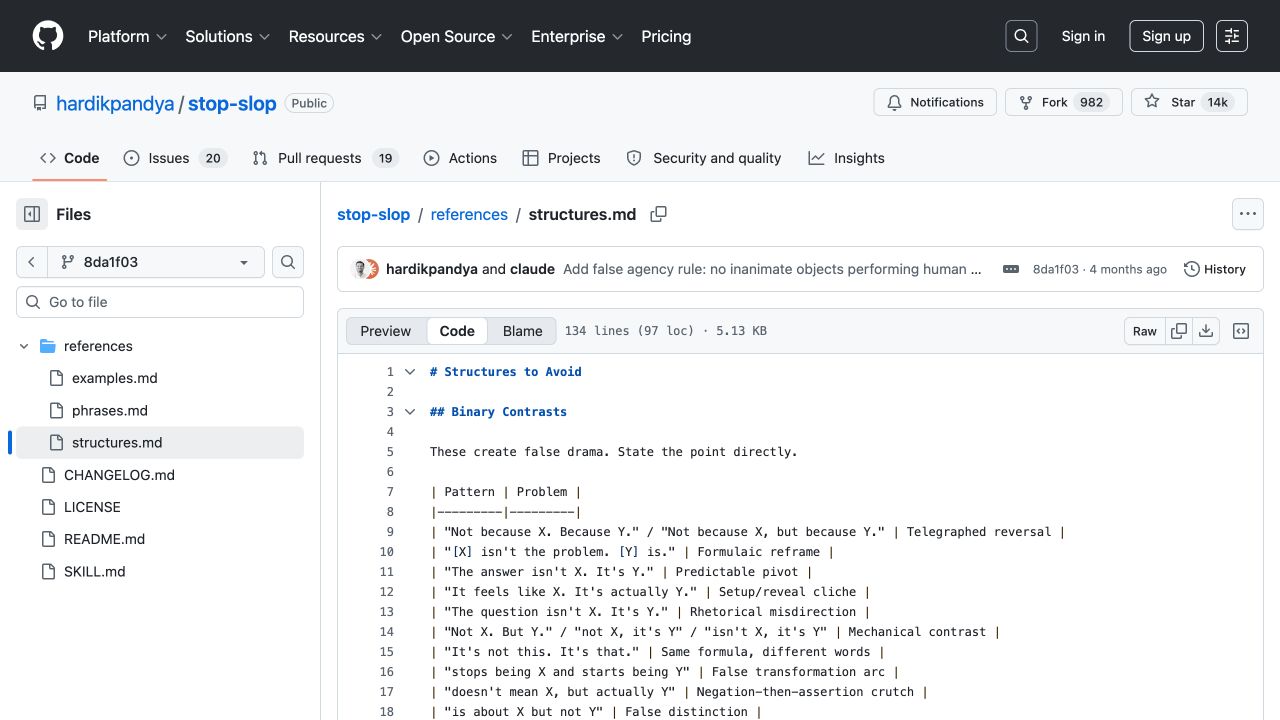Click line number 9
Image resolution: width=1280 pixels, height=720 pixels.
click(x=390, y=532)
